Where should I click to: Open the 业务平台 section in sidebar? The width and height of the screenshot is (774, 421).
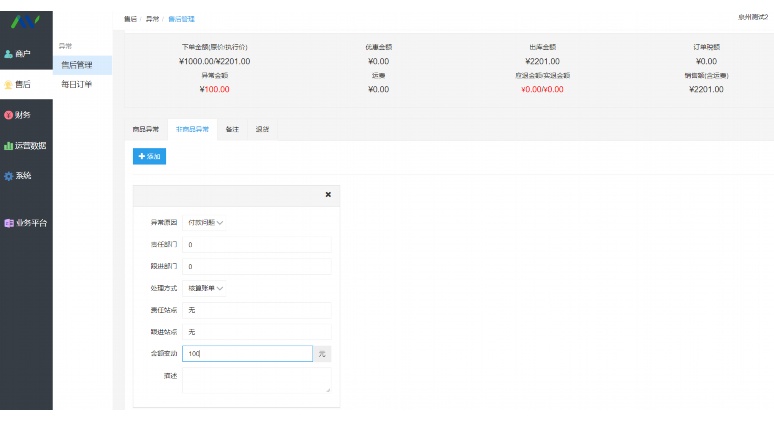coord(26,223)
